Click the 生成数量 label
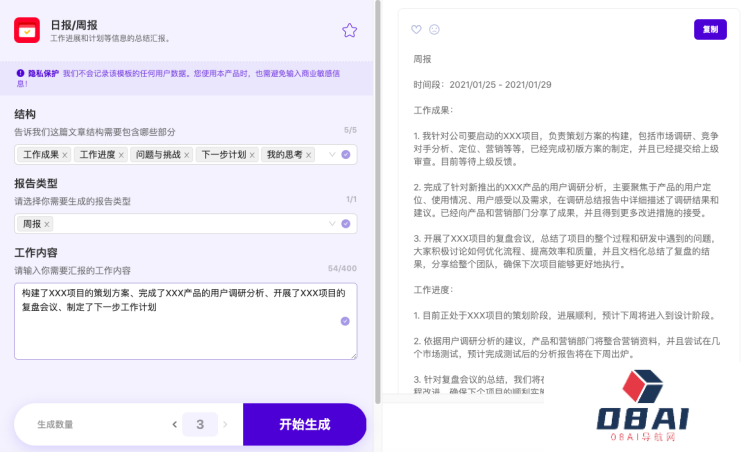 55,424
